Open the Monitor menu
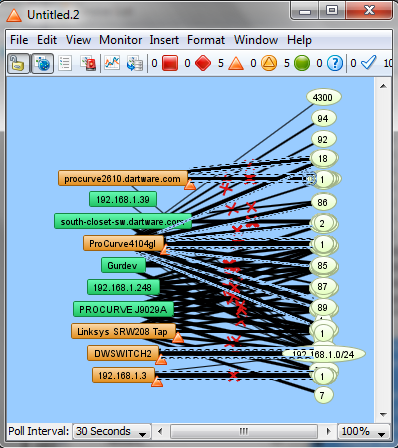The image size is (398, 448). [x=121, y=40]
